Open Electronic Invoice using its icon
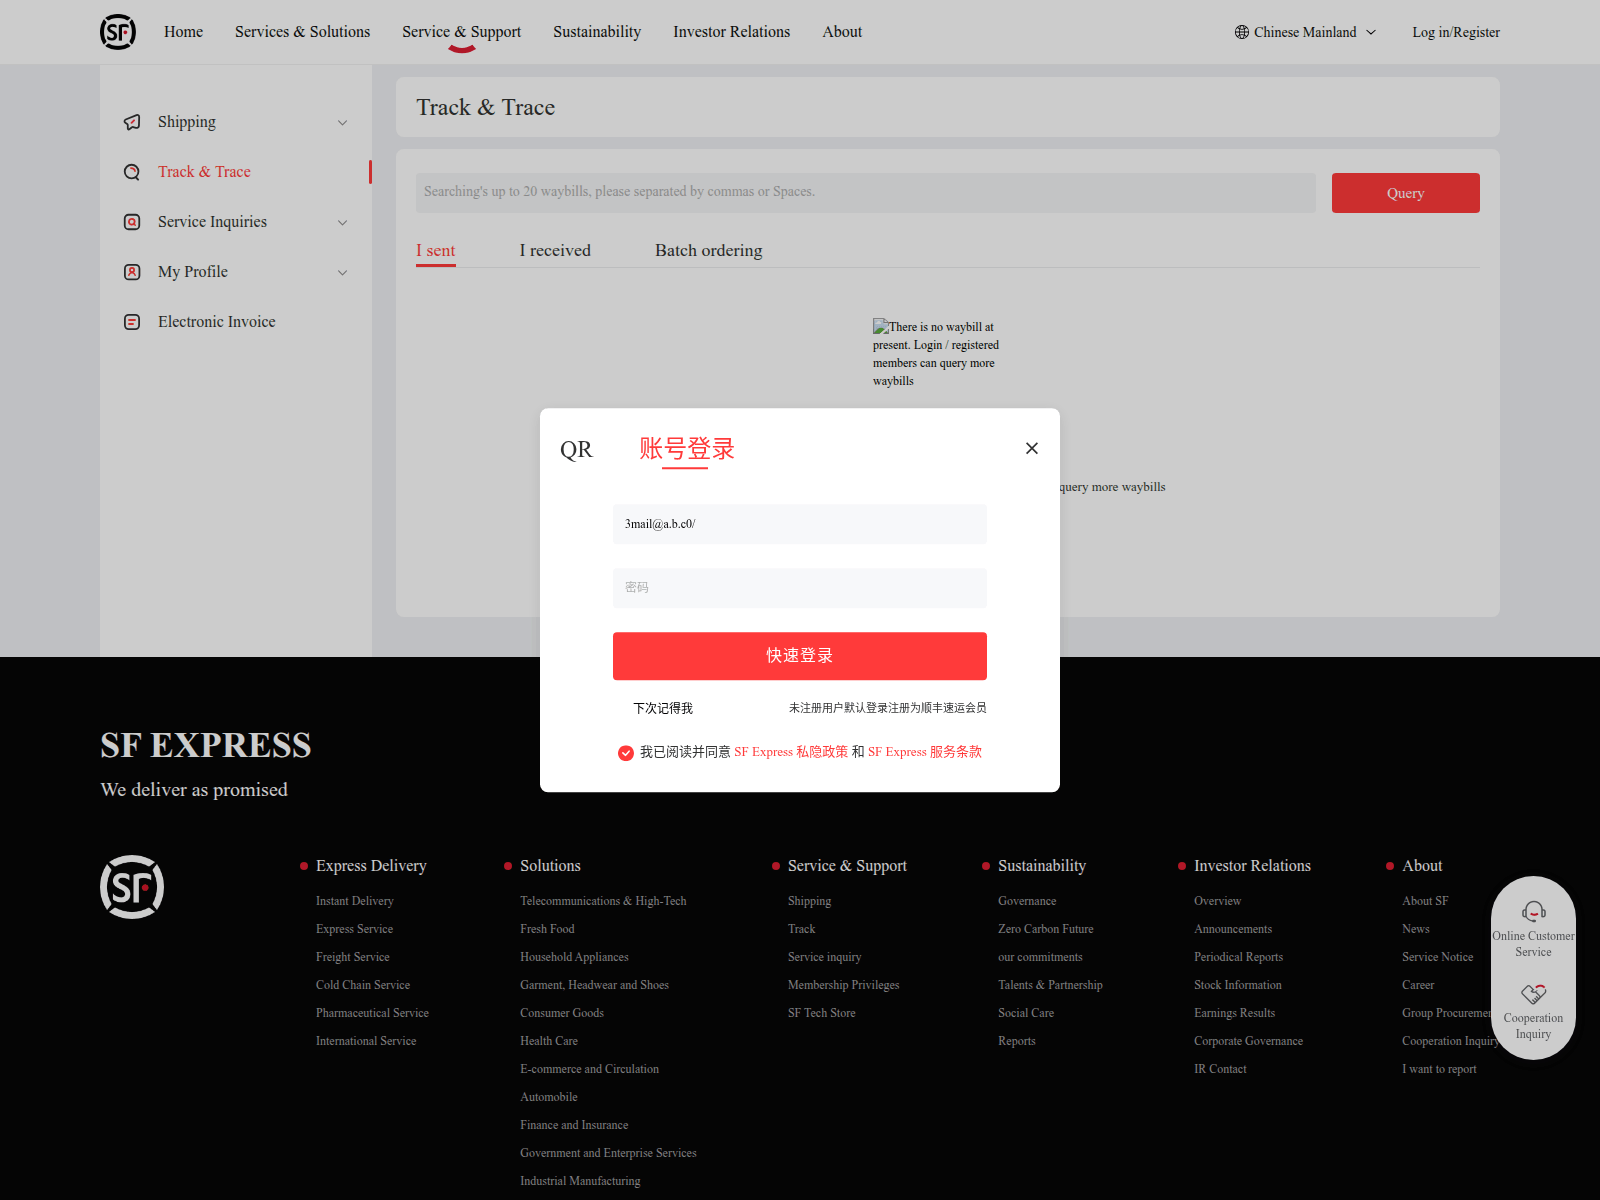The height and width of the screenshot is (1200, 1600). [x=132, y=321]
